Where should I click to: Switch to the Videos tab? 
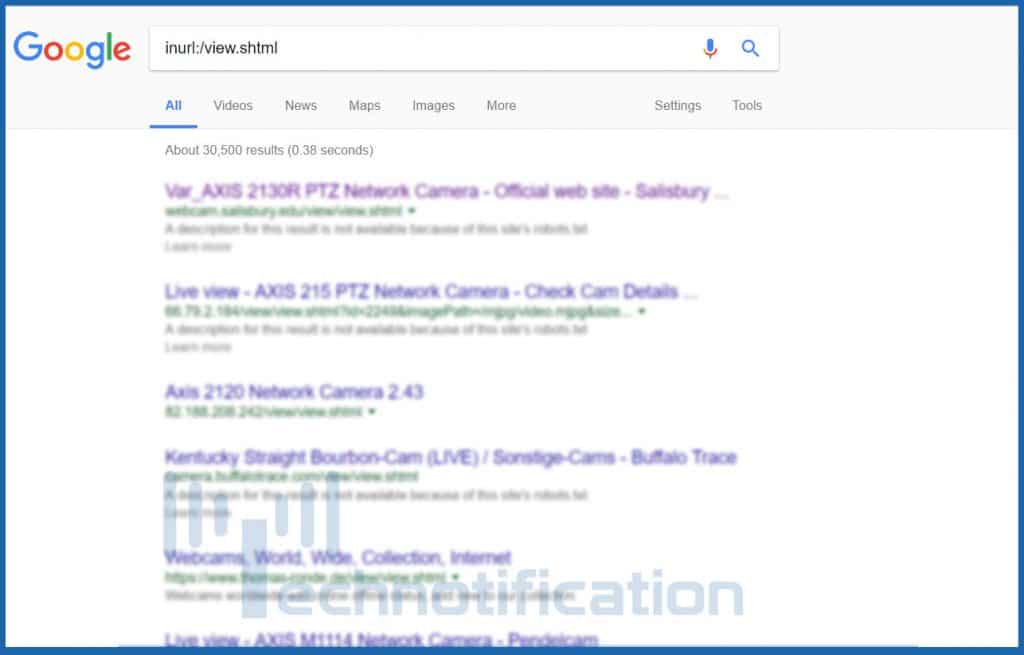232,105
